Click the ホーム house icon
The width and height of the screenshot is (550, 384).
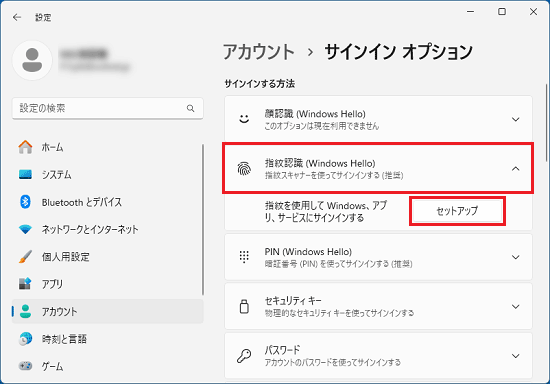(x=25, y=147)
